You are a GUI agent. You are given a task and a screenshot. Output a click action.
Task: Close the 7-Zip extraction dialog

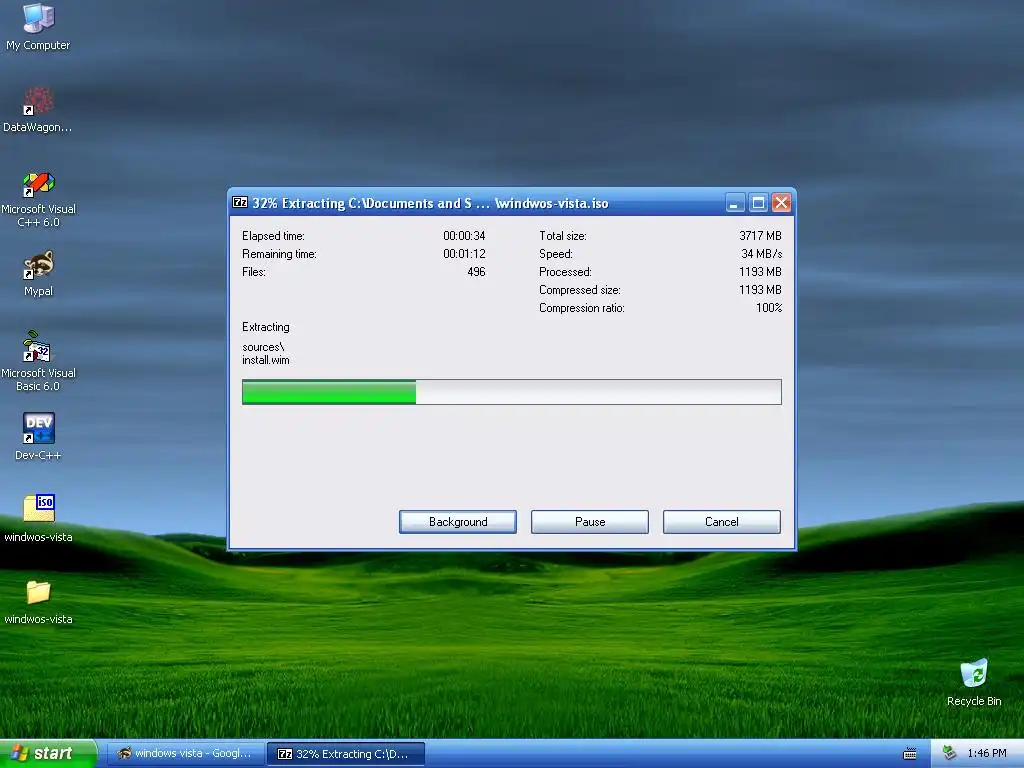pyautogui.click(x=781, y=203)
